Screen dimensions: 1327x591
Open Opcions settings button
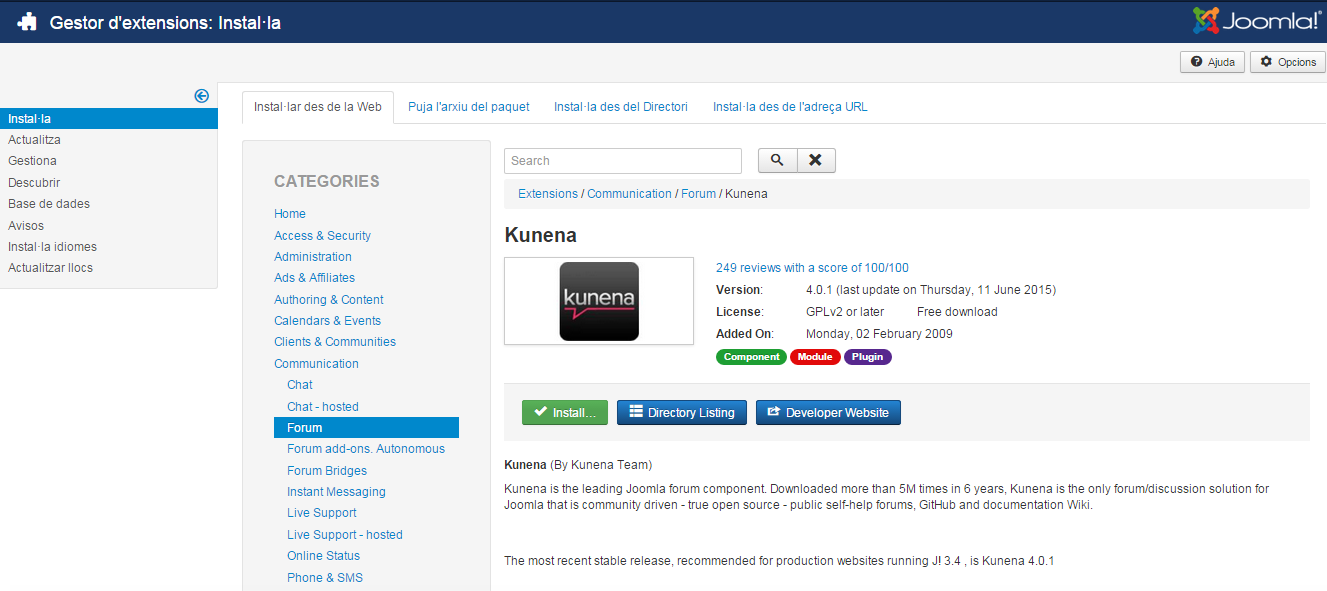tap(1287, 62)
